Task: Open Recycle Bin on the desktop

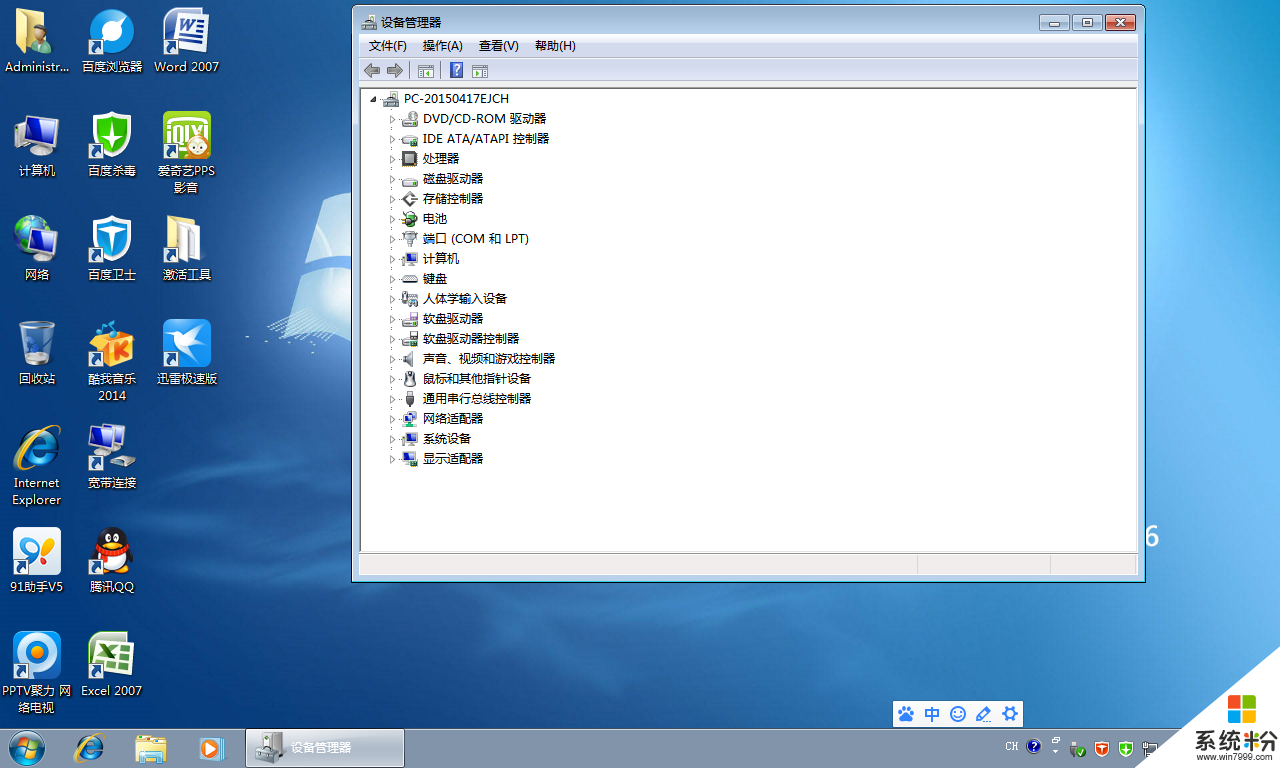Action: click(37, 350)
